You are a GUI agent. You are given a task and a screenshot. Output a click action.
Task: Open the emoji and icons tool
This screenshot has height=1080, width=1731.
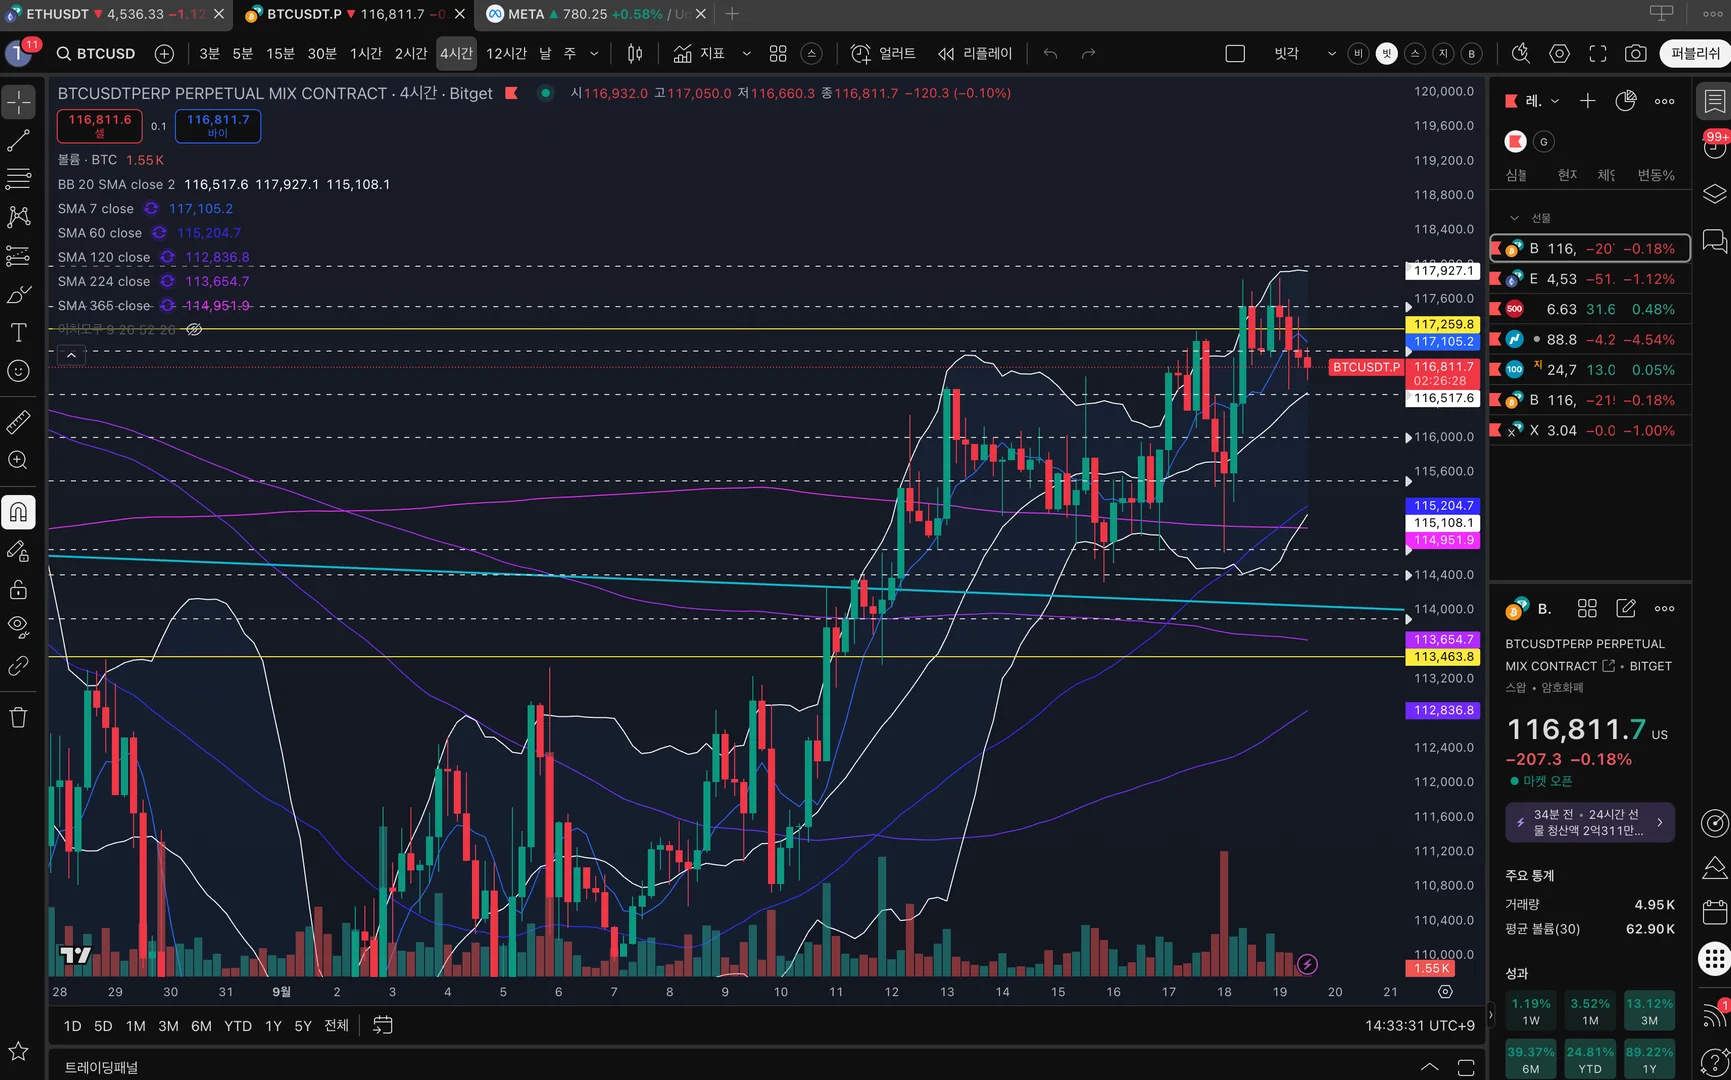[x=19, y=371]
